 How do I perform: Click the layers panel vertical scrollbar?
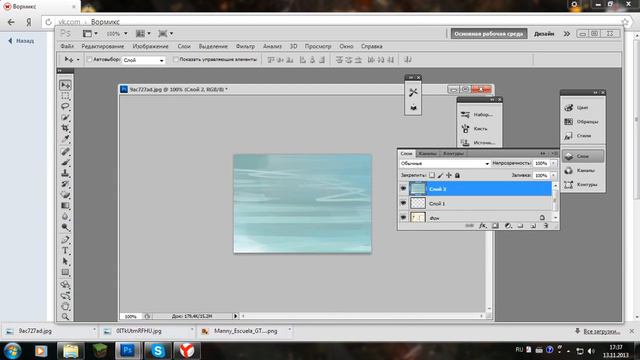555,201
